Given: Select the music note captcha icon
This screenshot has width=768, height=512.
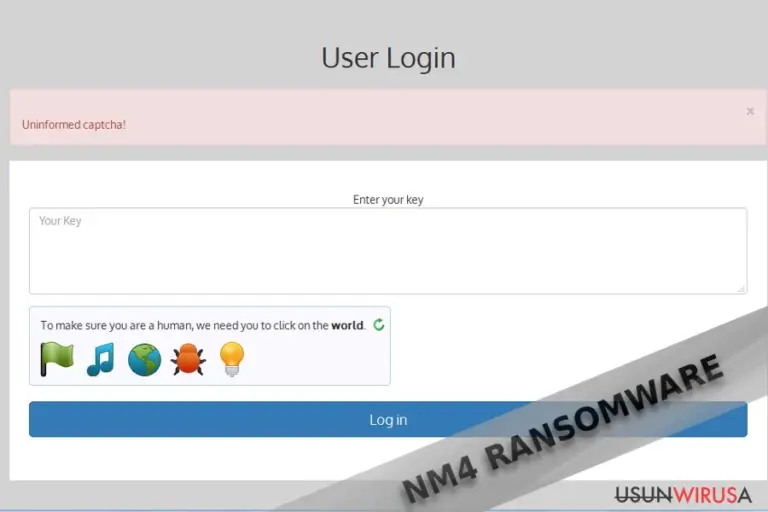Looking at the screenshot, I should pos(100,359).
